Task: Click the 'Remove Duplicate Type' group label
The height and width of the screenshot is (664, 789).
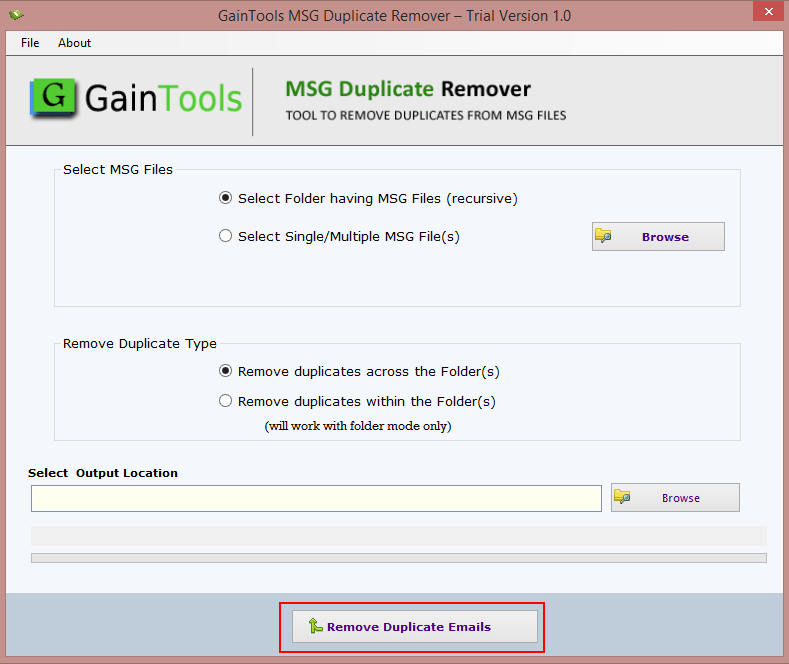Action: pyautogui.click(x=139, y=344)
